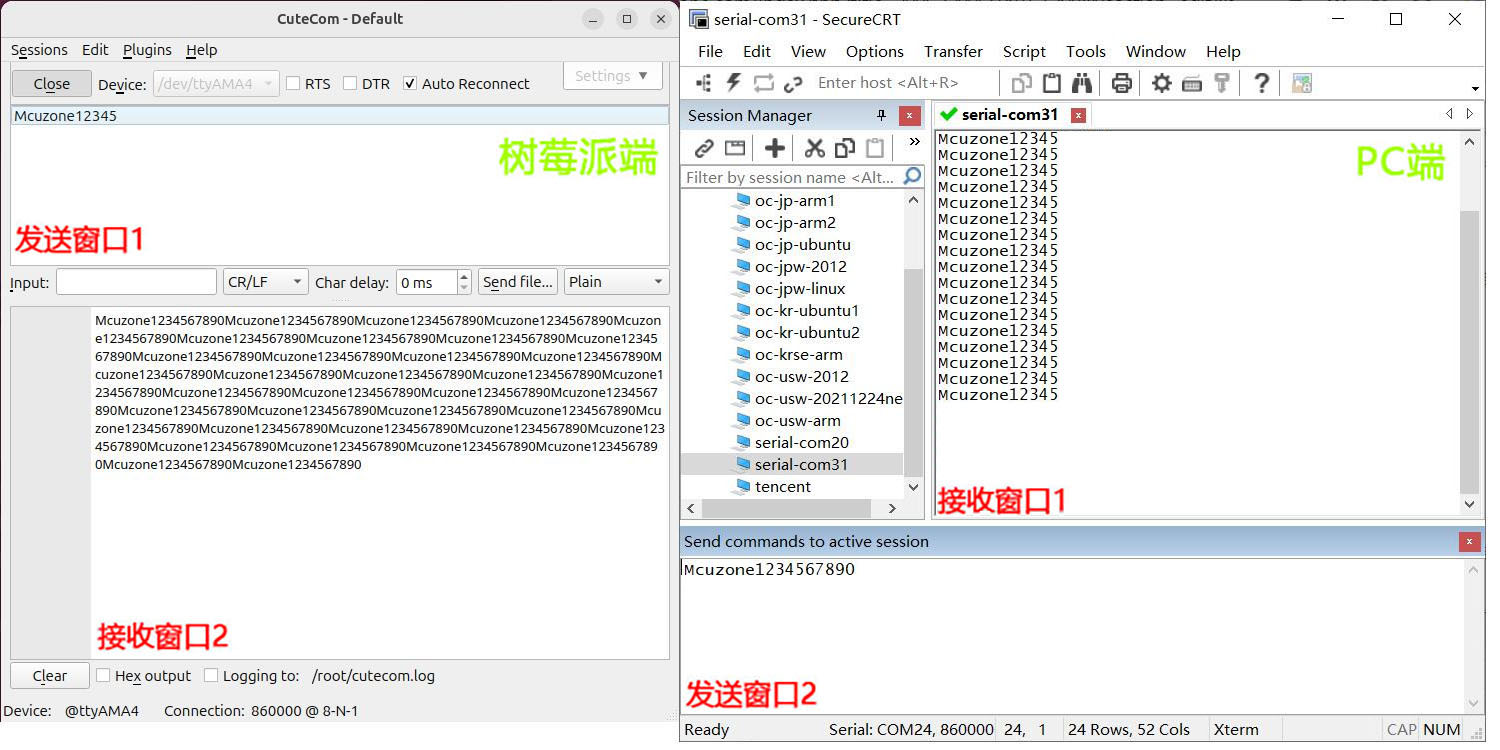
Task: Adjust the Char delay spinner arrows
Action: coord(464,282)
